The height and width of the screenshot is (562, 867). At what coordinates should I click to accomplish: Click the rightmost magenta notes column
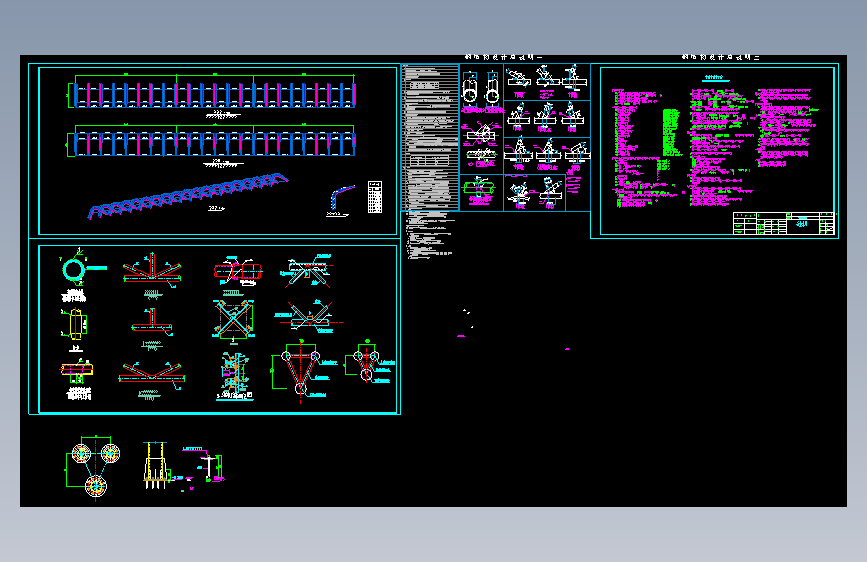tap(785, 127)
